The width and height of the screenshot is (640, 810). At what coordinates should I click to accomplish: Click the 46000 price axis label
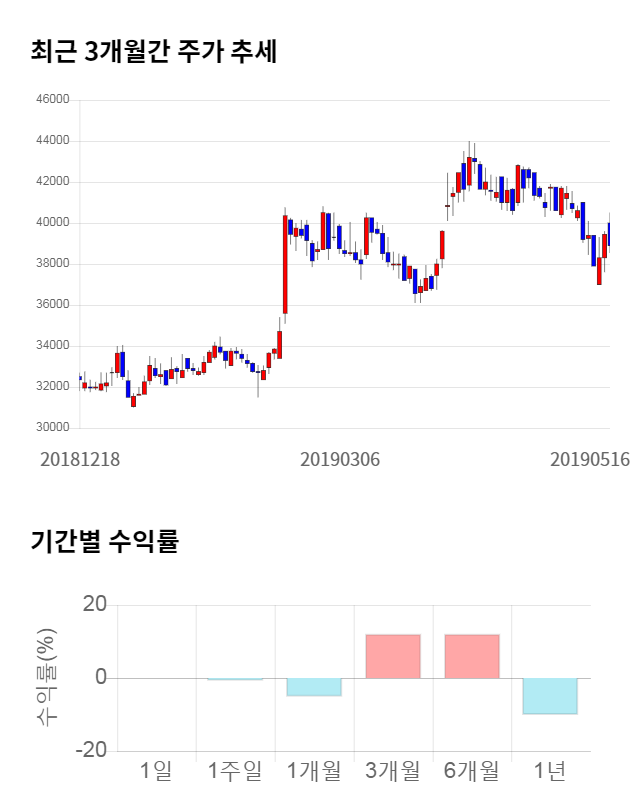(x=53, y=100)
